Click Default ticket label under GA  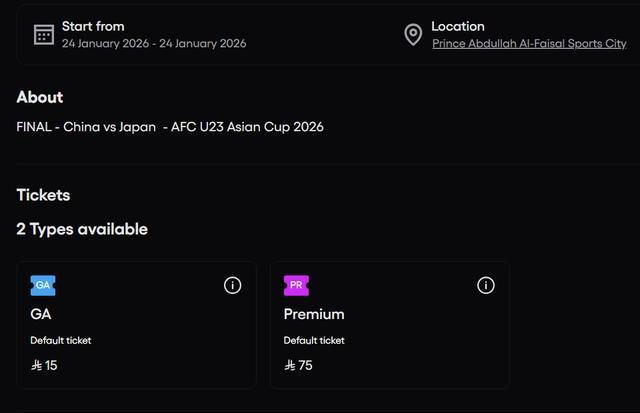[x=61, y=341]
